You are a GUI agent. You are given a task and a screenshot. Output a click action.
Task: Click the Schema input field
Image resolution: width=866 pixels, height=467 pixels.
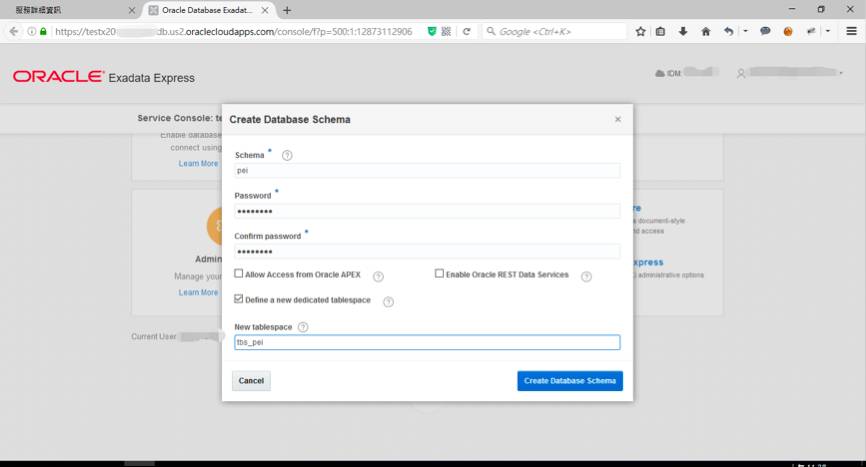[x=427, y=171]
